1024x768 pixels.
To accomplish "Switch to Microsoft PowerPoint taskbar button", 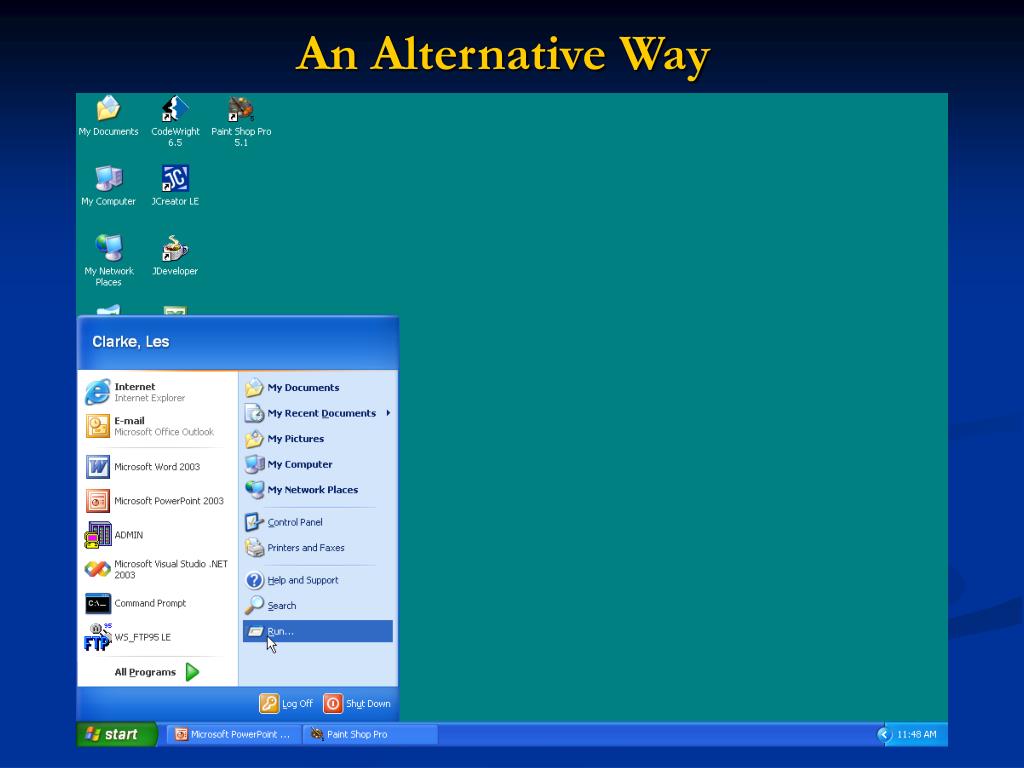I will click(235, 734).
